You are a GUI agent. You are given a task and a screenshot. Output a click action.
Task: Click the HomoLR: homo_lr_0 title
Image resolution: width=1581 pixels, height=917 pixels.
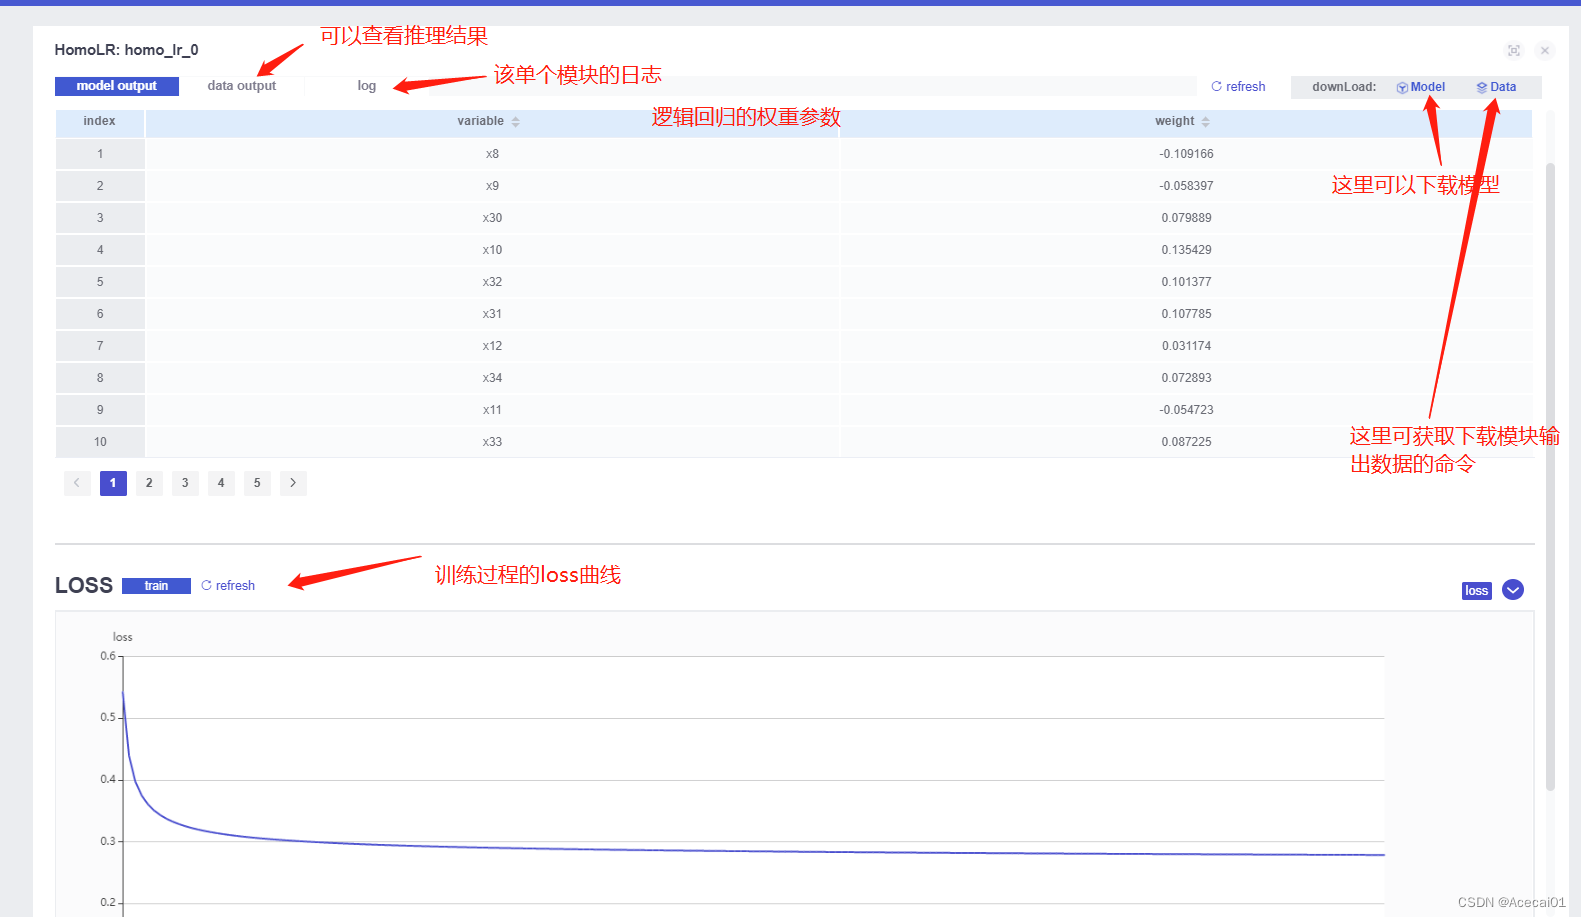click(x=126, y=50)
